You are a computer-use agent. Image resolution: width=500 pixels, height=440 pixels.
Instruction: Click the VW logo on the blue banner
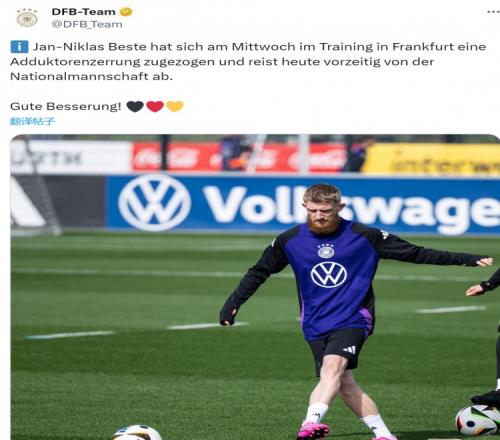(x=154, y=203)
